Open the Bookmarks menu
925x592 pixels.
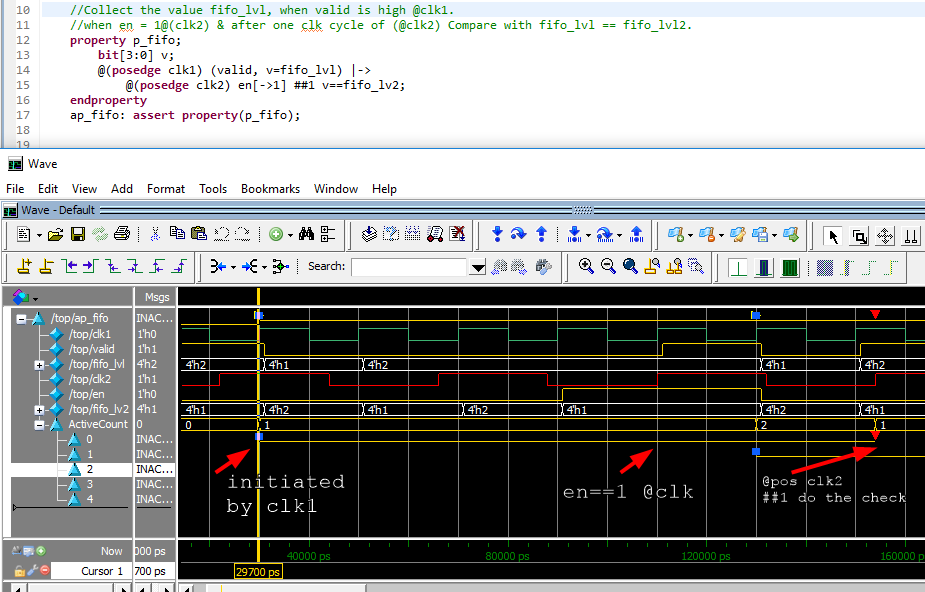pos(270,188)
